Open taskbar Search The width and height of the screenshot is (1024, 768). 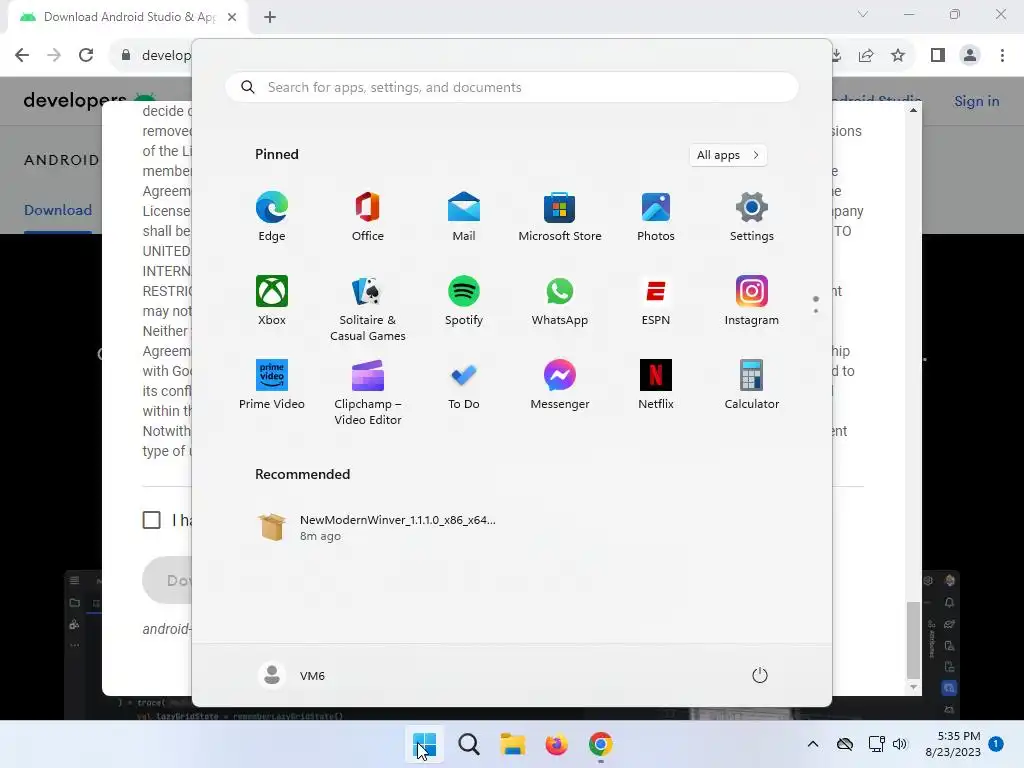coord(468,744)
